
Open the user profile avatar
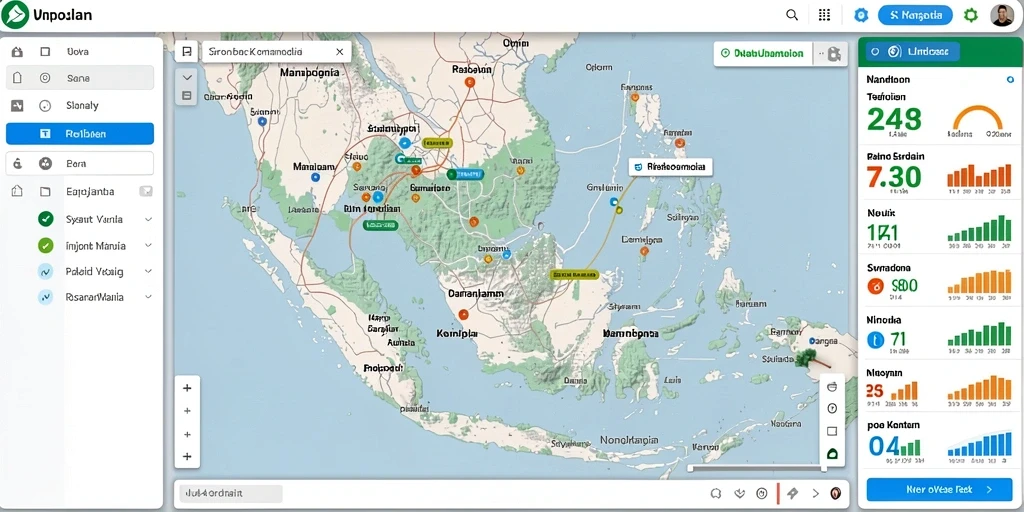click(1001, 15)
